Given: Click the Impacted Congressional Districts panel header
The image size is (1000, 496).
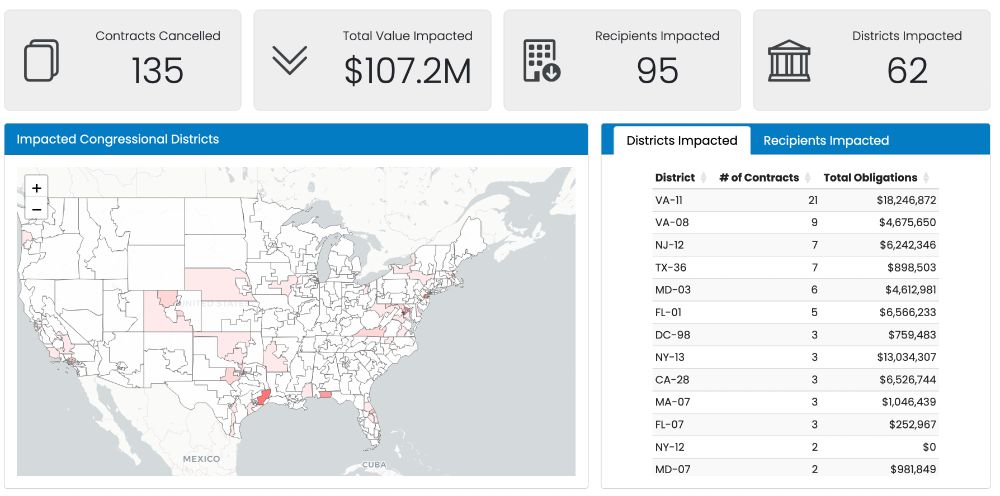Looking at the screenshot, I should coord(296,140).
